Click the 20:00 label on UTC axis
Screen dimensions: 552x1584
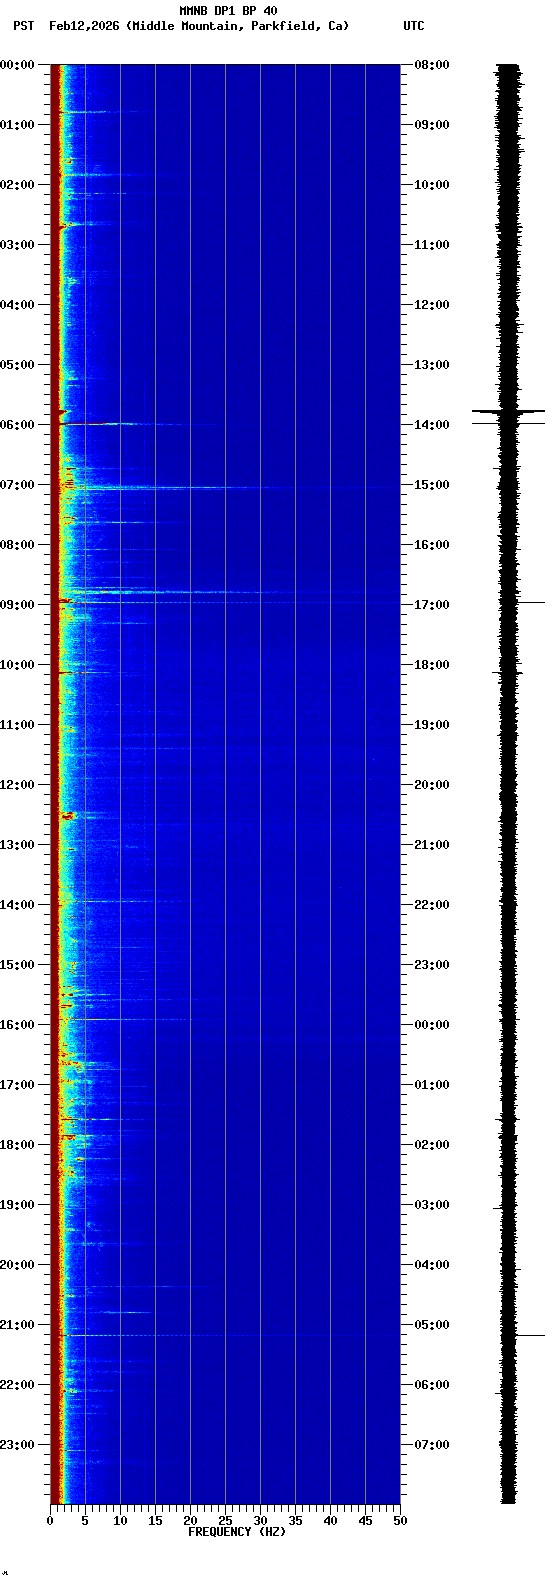click(432, 785)
